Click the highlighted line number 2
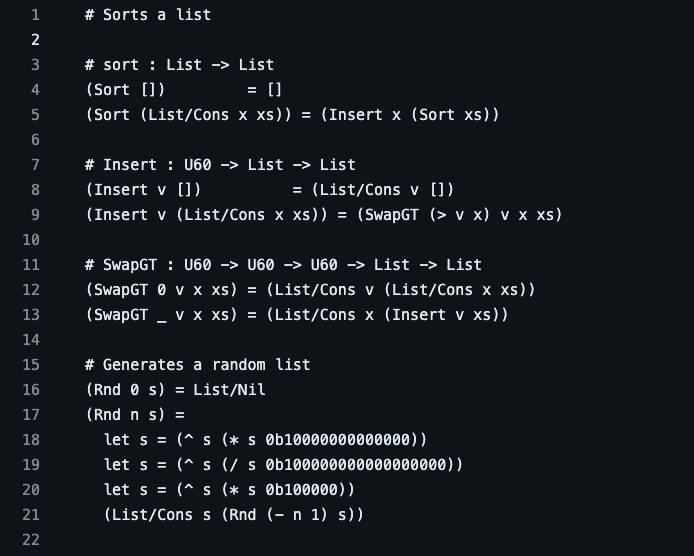Image resolution: width=694 pixels, height=556 pixels. click(35, 40)
